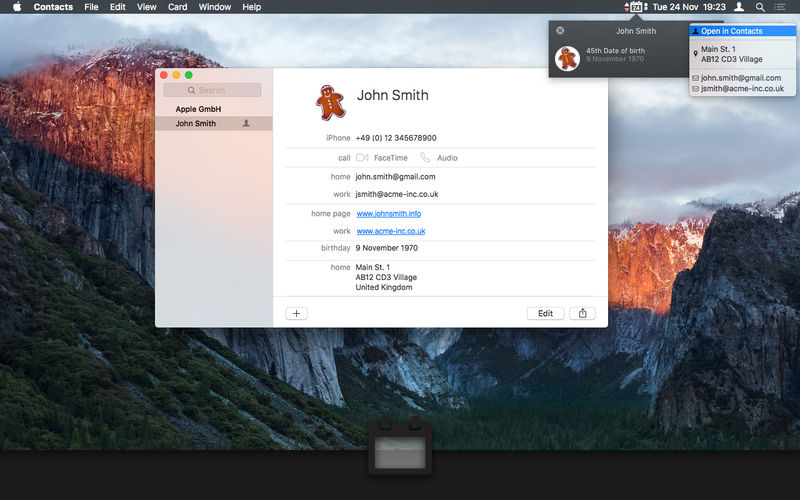The width and height of the screenshot is (800, 500).
Task: Click the FaceTime video call icon
Action: click(362, 158)
